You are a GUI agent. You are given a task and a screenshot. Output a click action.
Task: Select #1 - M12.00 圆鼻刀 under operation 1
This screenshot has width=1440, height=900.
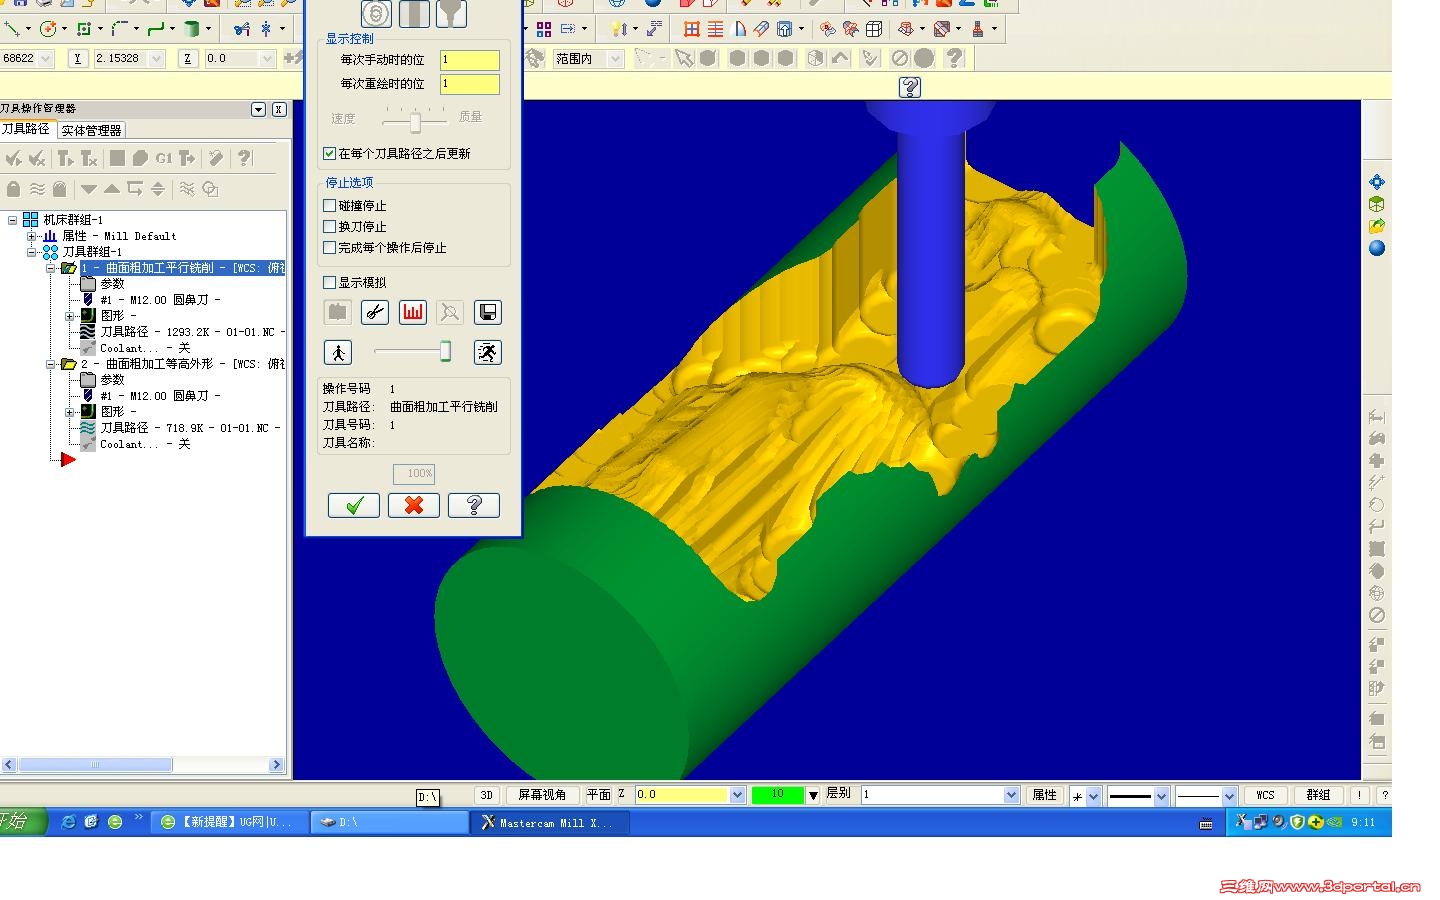click(160, 300)
